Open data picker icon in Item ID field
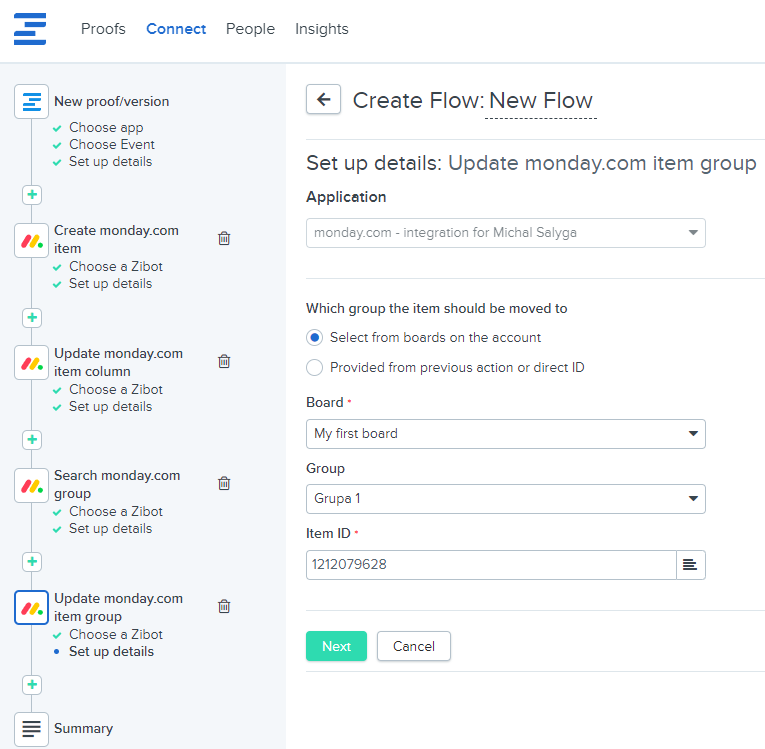The width and height of the screenshot is (765, 749). point(690,565)
